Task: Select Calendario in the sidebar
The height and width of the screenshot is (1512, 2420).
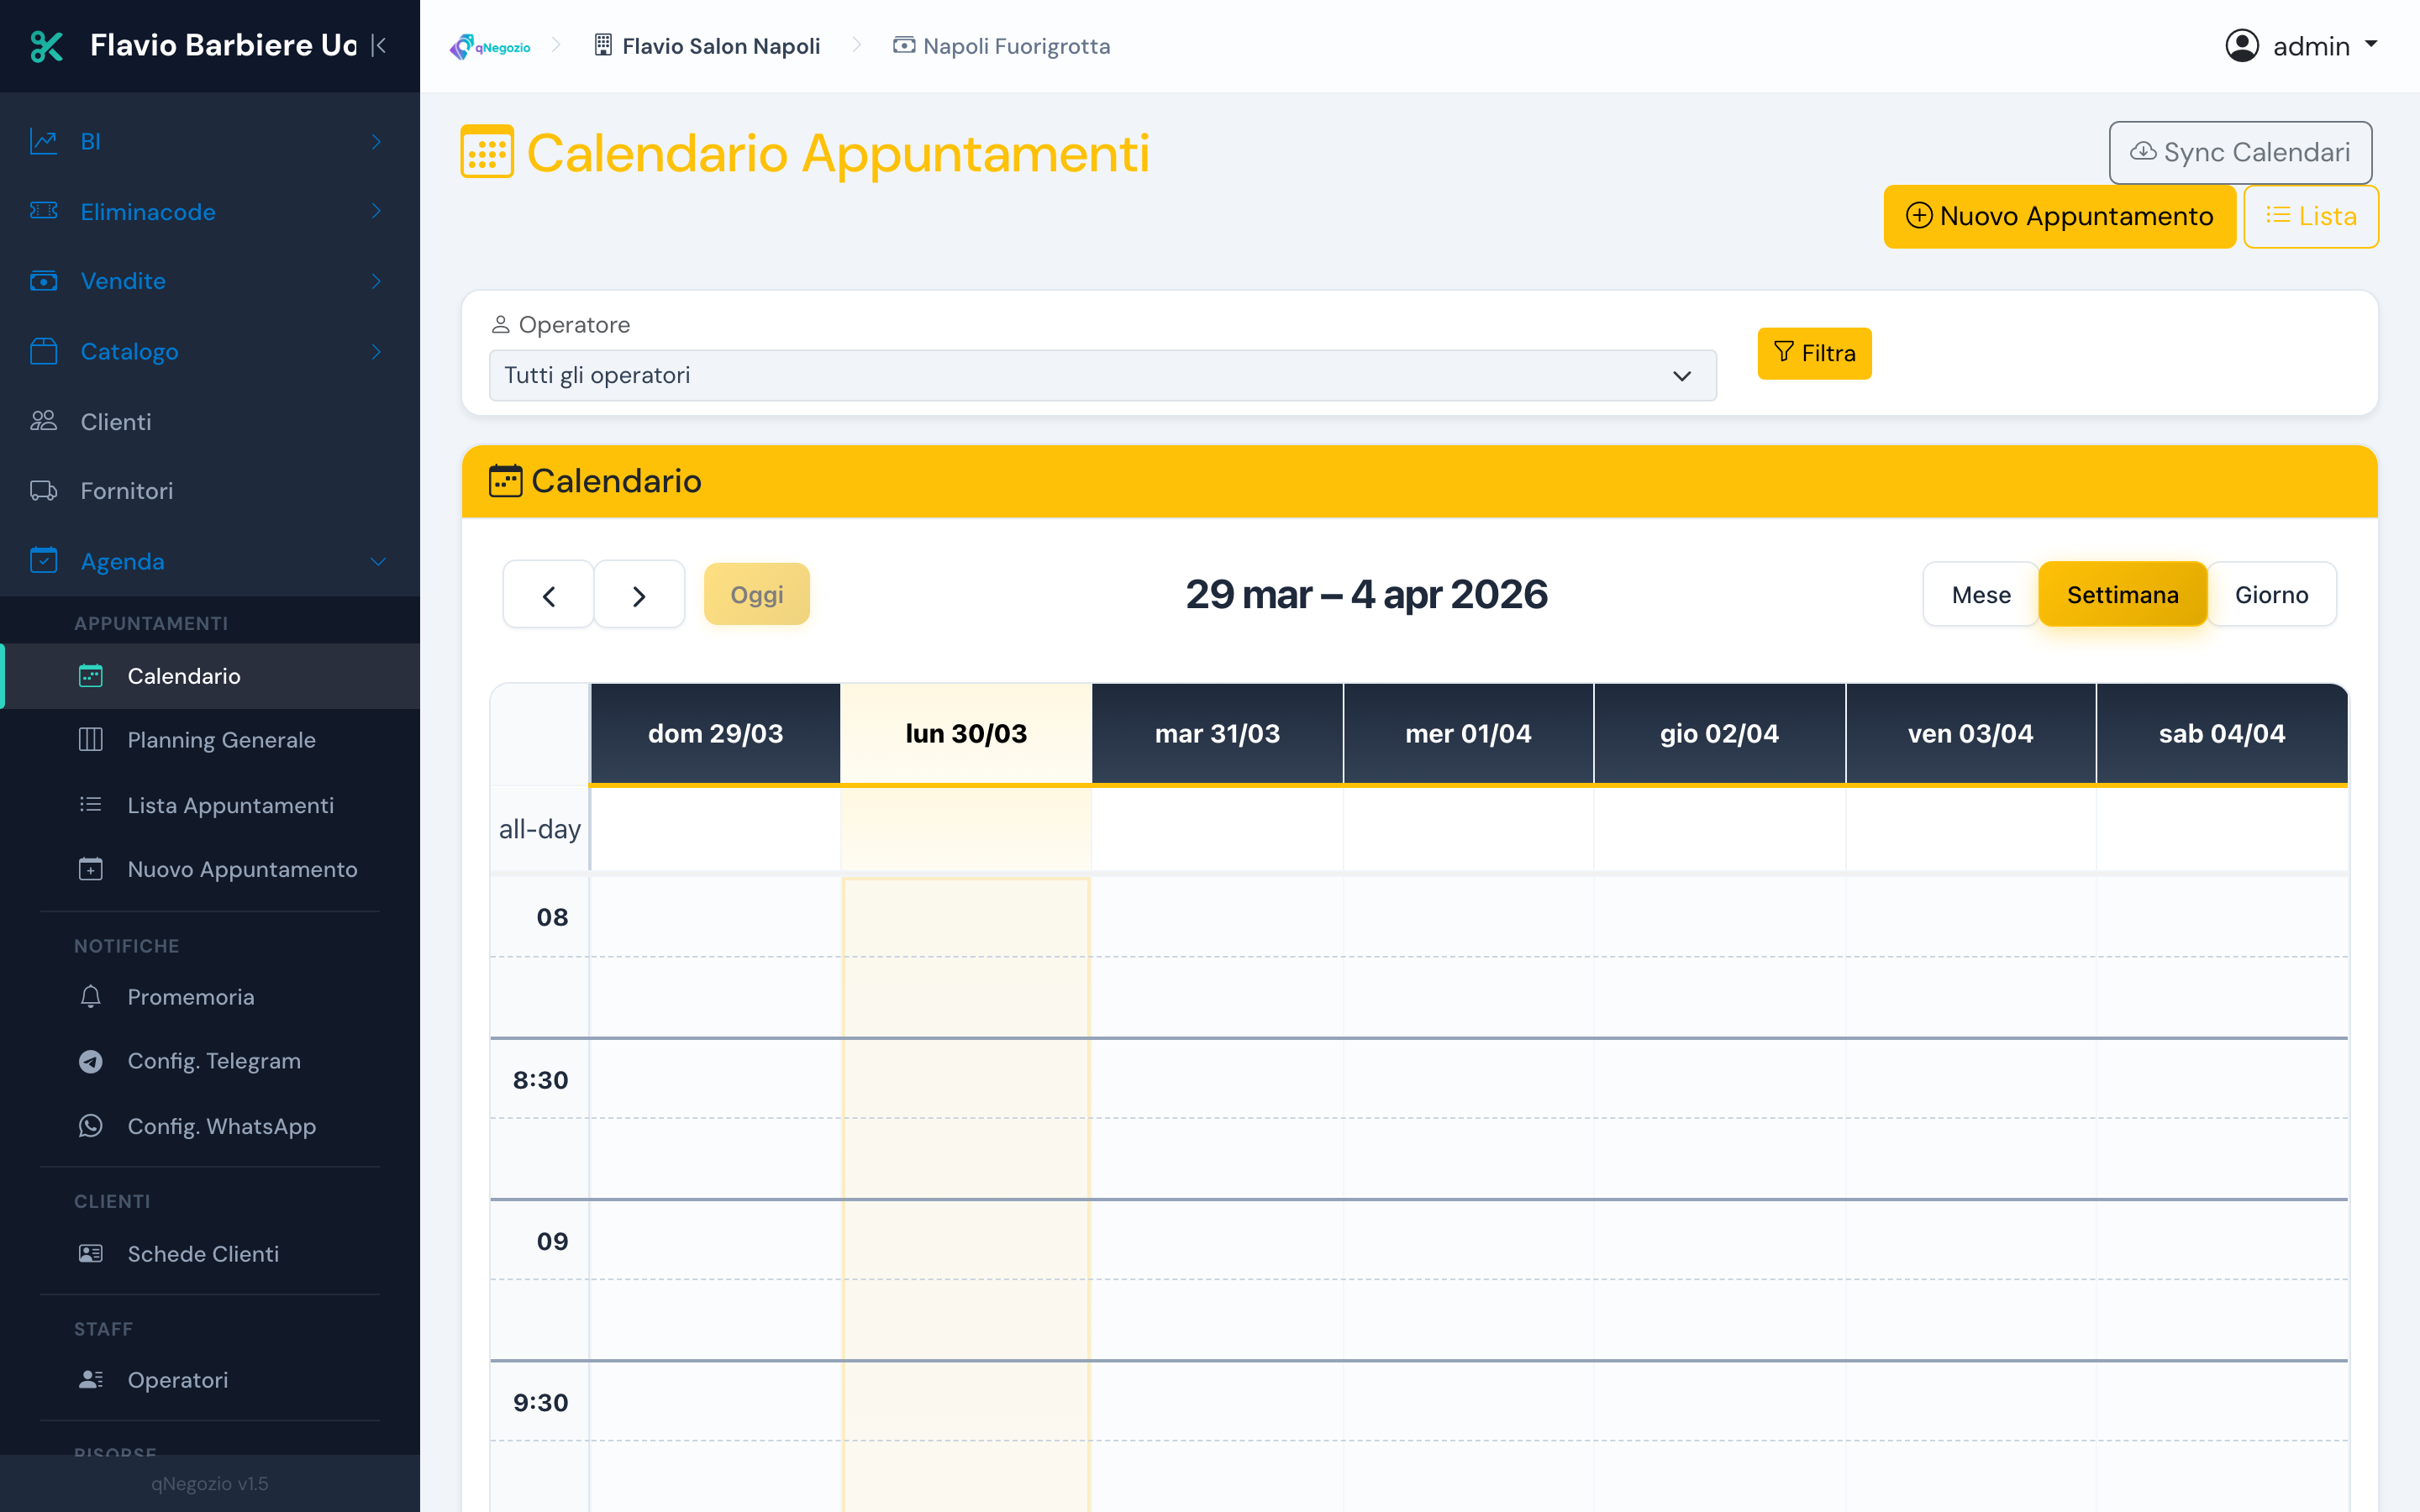Action: (x=210, y=676)
